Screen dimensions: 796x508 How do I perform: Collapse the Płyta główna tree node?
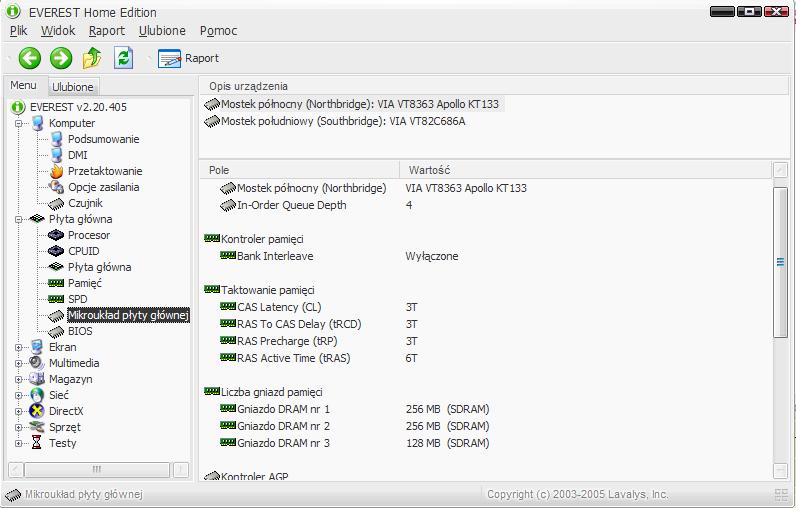tap(19, 219)
